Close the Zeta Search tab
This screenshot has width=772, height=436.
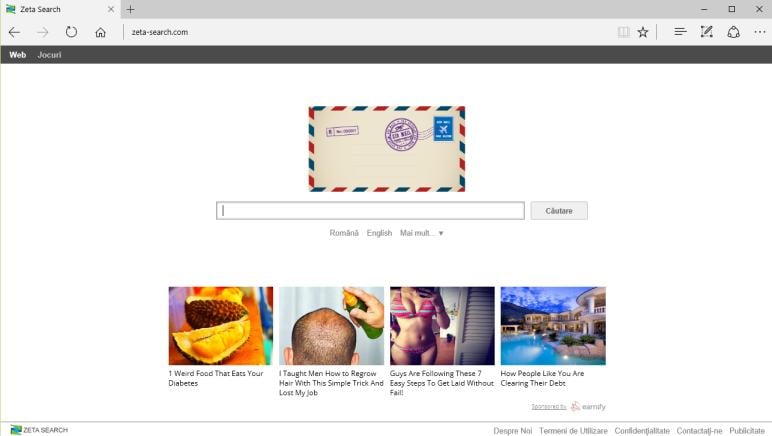point(111,9)
